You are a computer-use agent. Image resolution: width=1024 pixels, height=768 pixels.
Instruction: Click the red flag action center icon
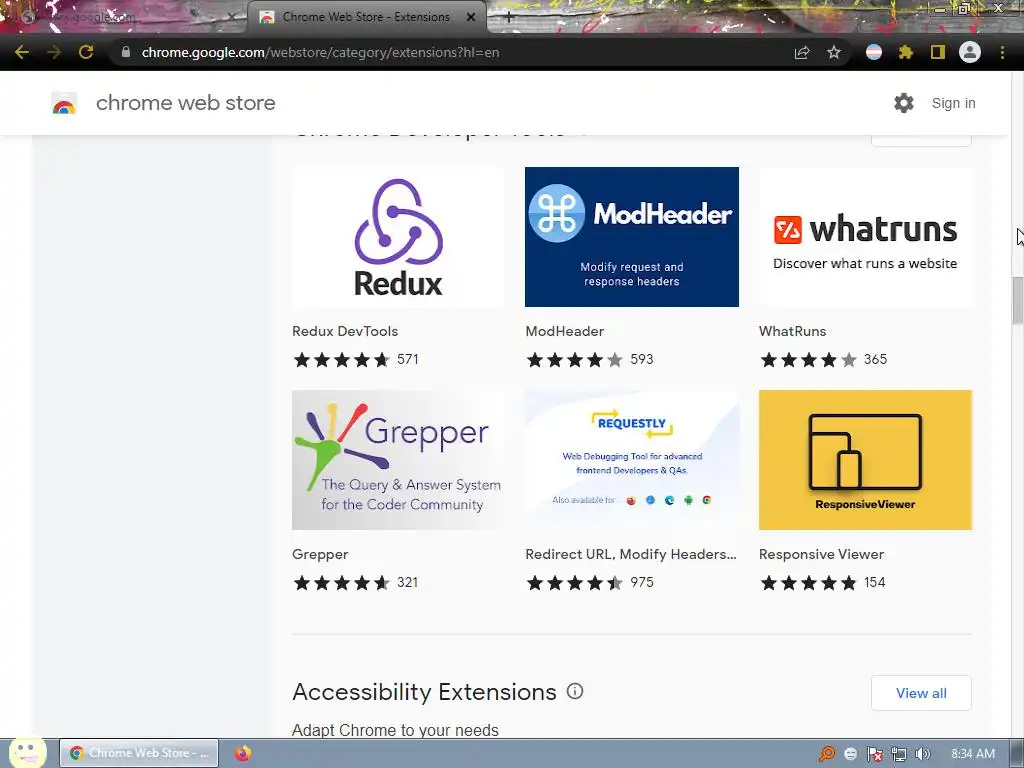coord(874,754)
